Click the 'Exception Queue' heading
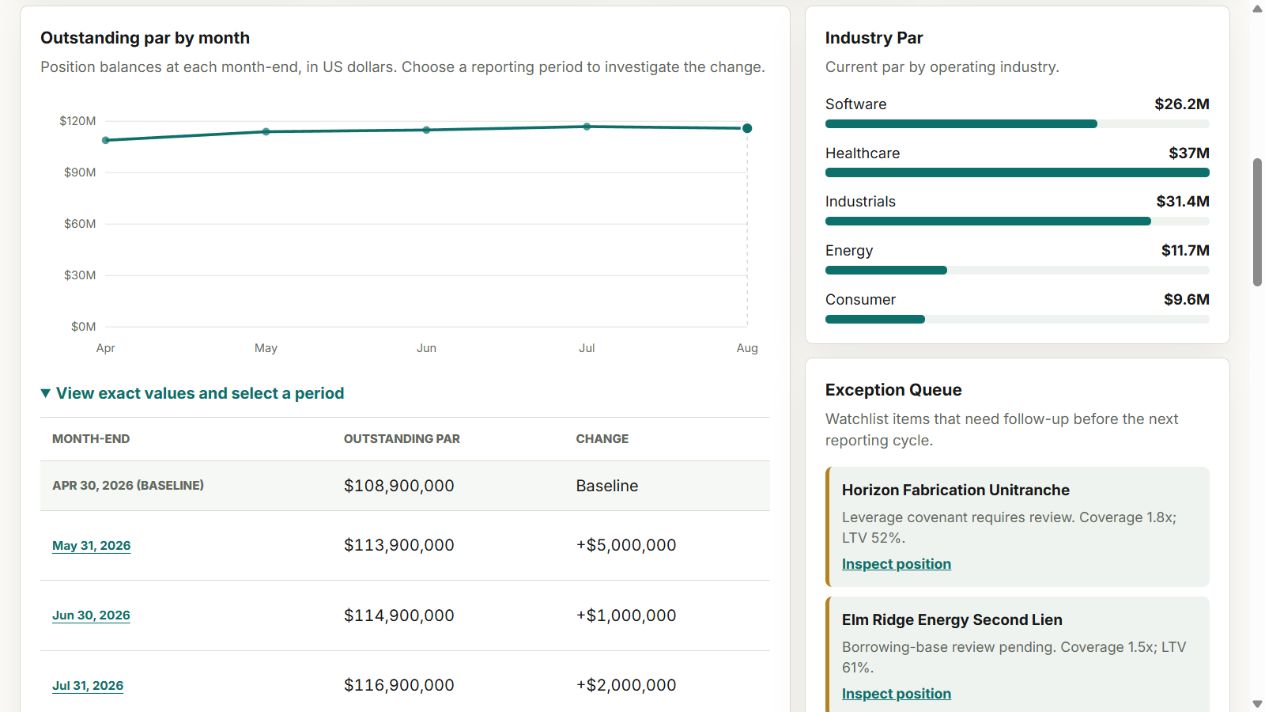 coord(893,390)
